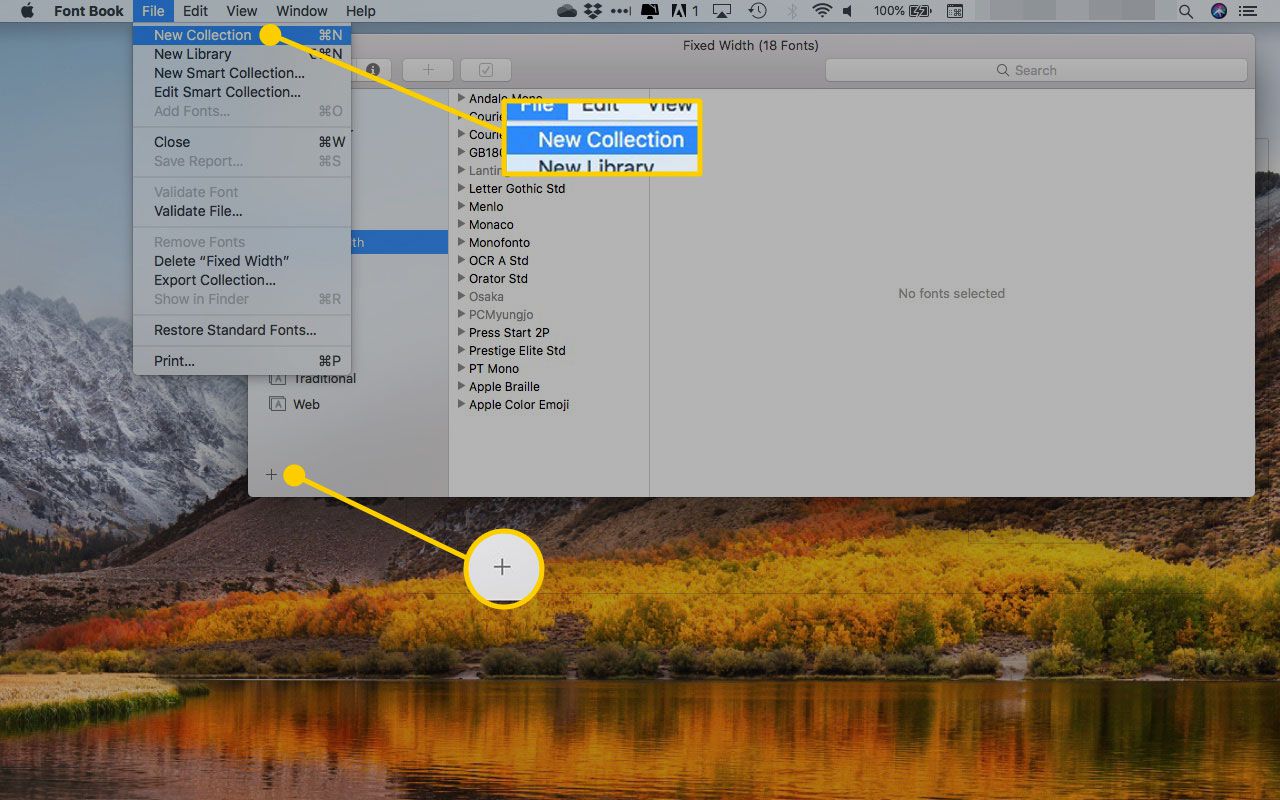Open the Window menu
The height and width of the screenshot is (800, 1280).
coord(301,11)
